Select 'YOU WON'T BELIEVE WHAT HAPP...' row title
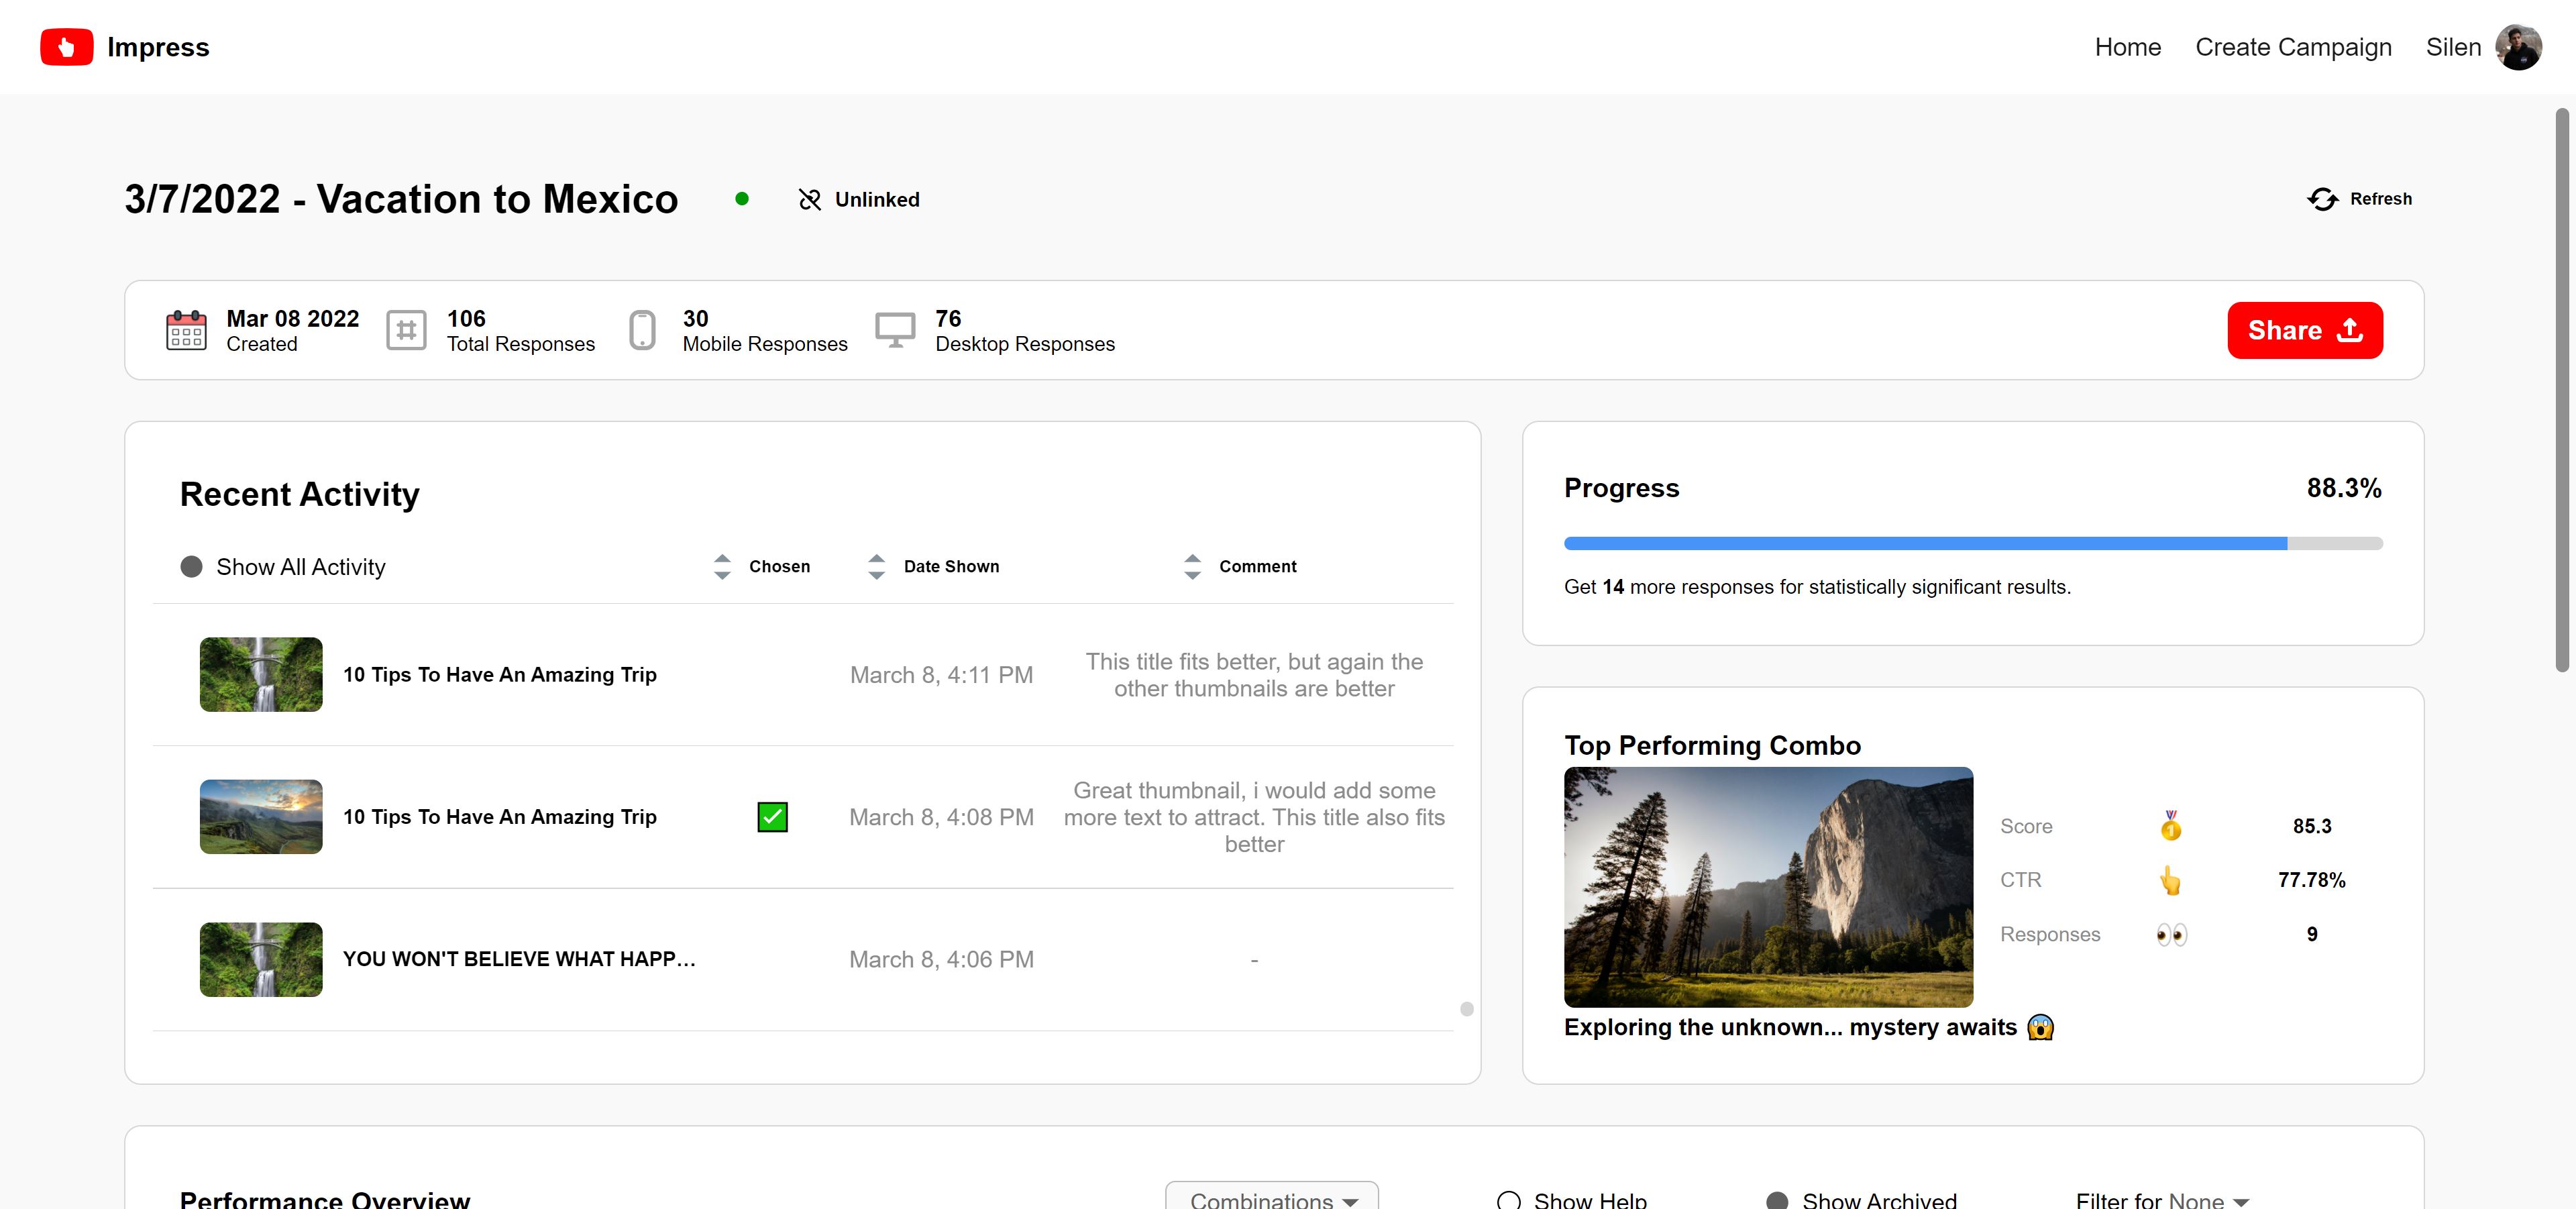 tap(519, 959)
